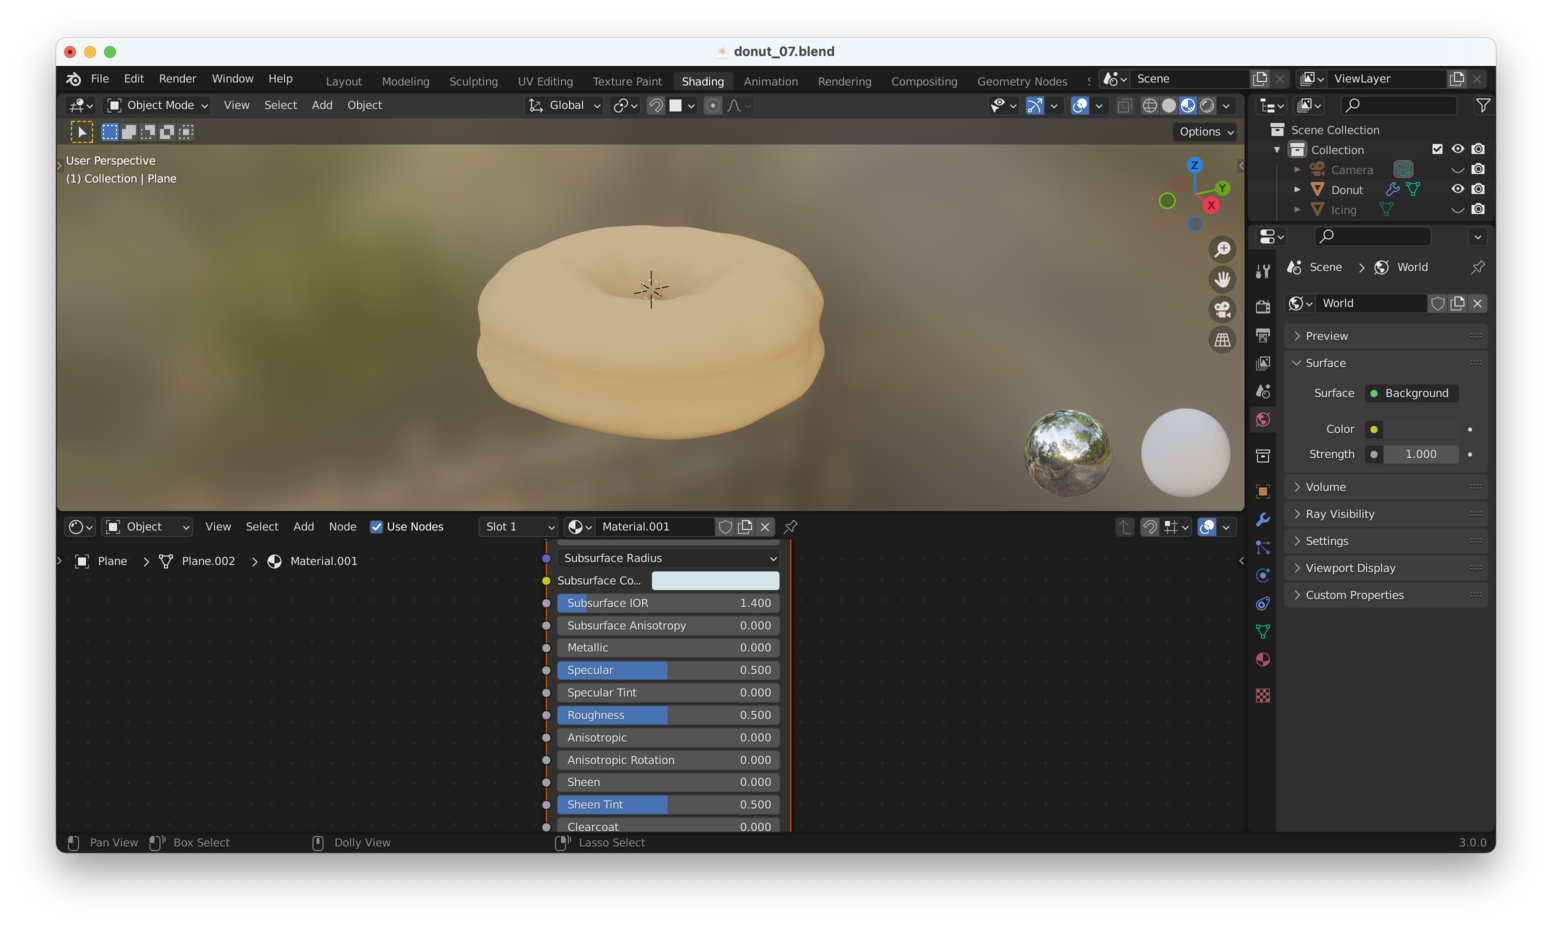1552x927 pixels.
Task: Switch viewport to Wireframe shading mode
Action: point(1150,105)
